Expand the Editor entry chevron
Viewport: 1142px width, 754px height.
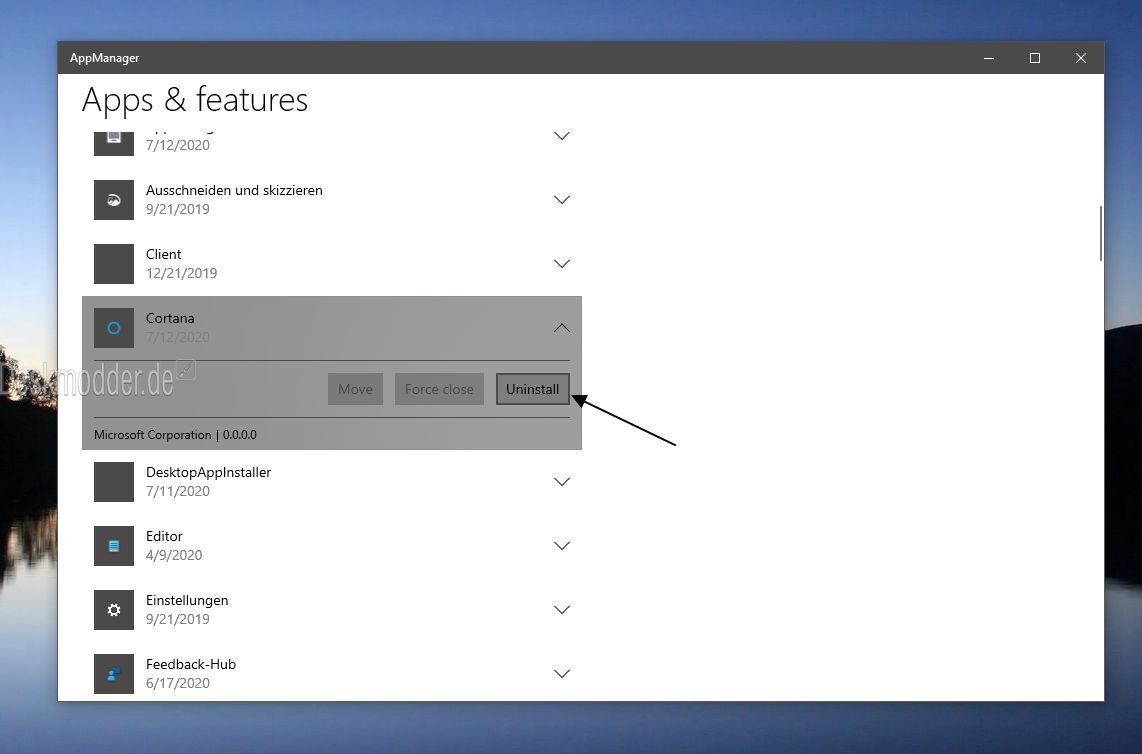562,546
